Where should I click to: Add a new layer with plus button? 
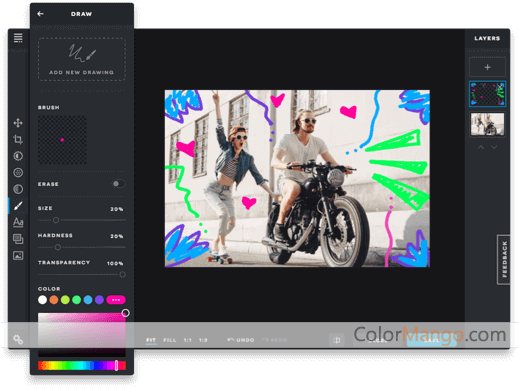click(487, 67)
